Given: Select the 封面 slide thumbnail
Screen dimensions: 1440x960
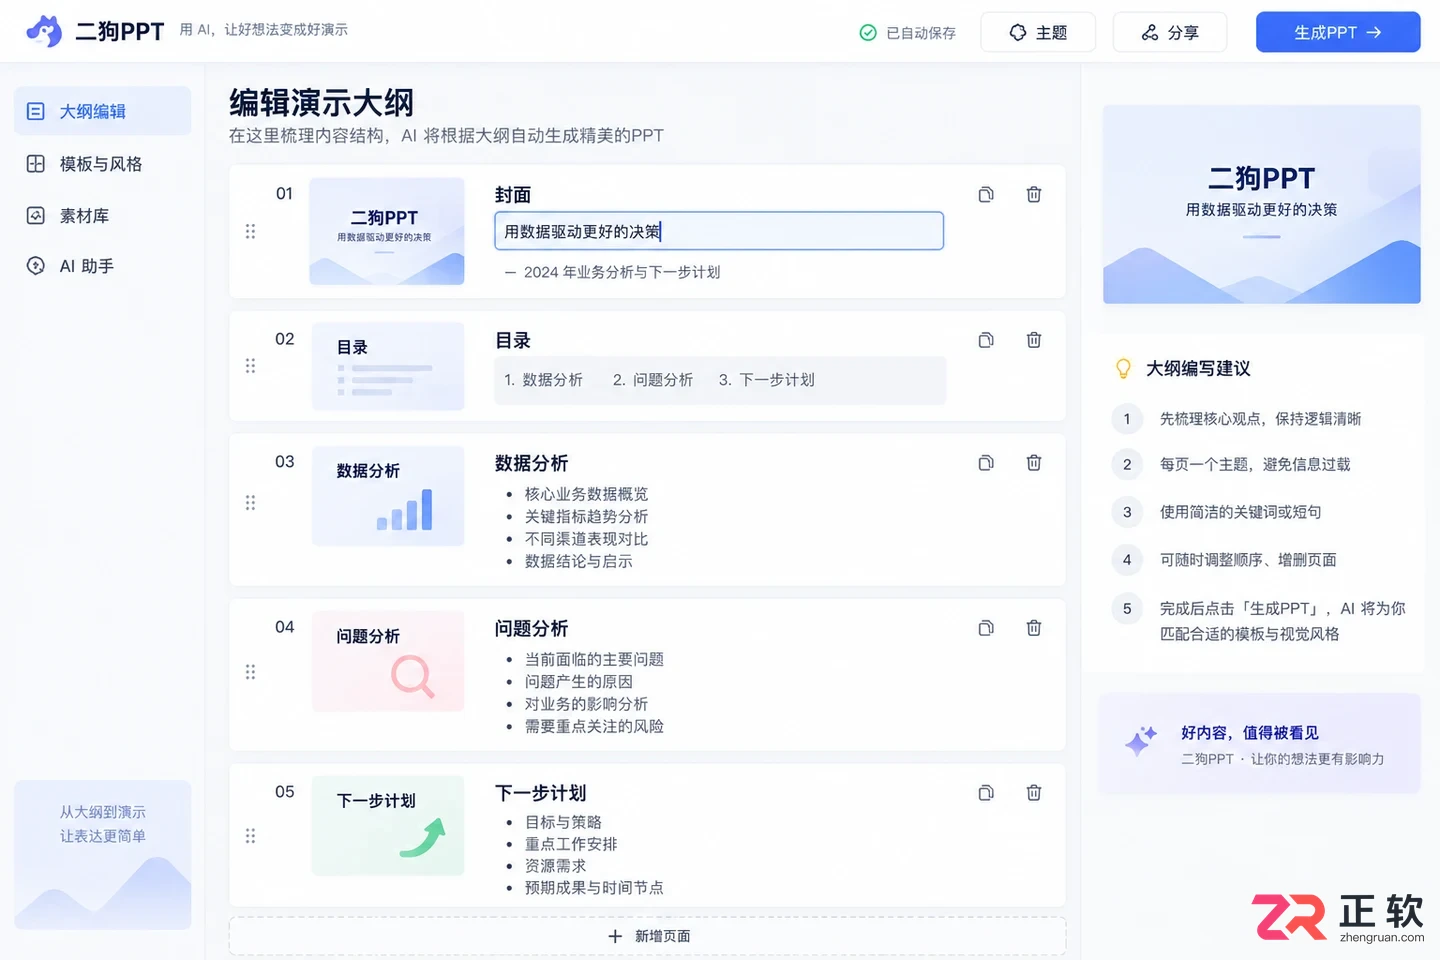Looking at the screenshot, I should point(387,231).
